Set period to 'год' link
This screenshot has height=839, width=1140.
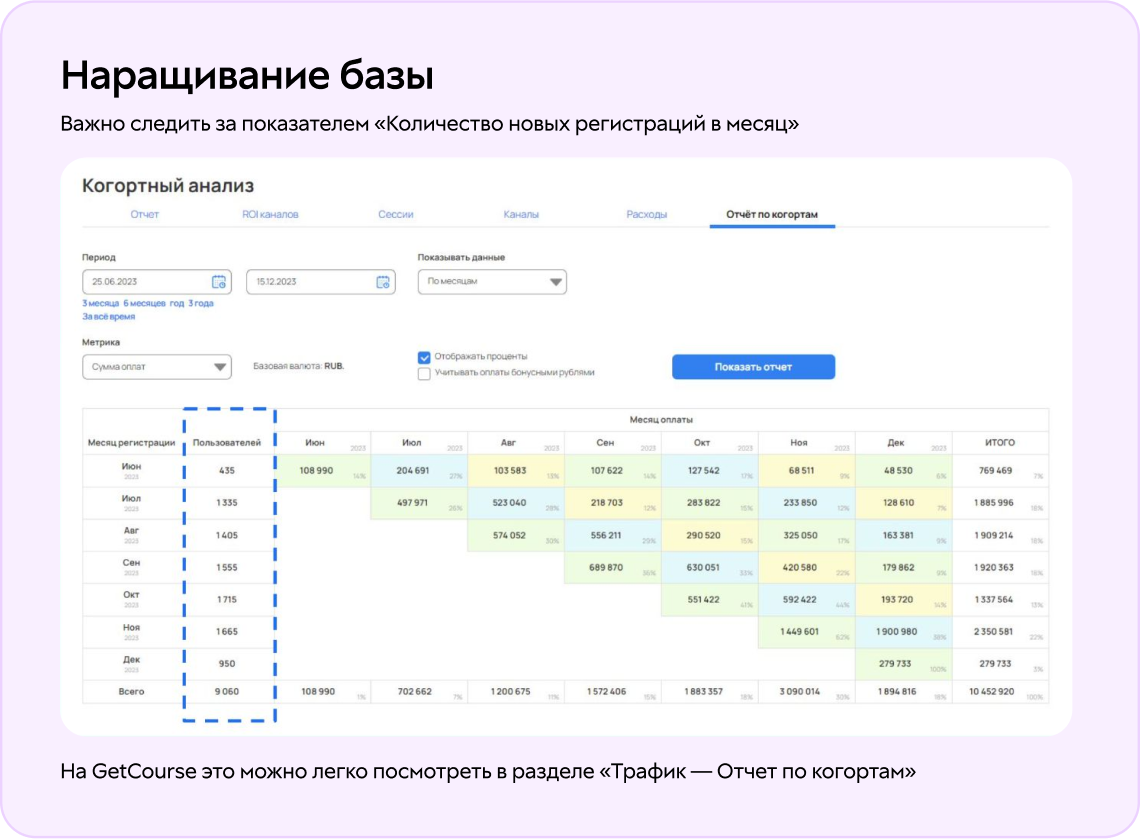pyautogui.click(x=177, y=303)
